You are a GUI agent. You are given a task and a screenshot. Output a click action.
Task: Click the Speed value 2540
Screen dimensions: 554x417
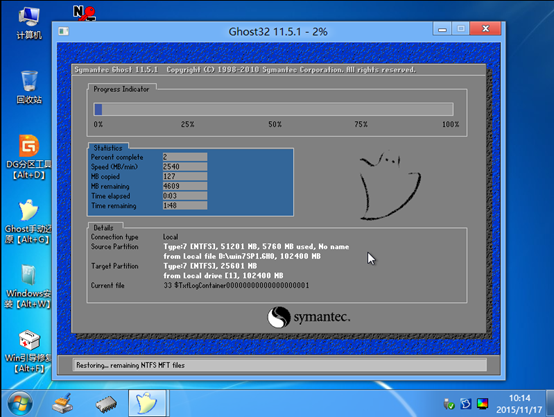[185, 166]
